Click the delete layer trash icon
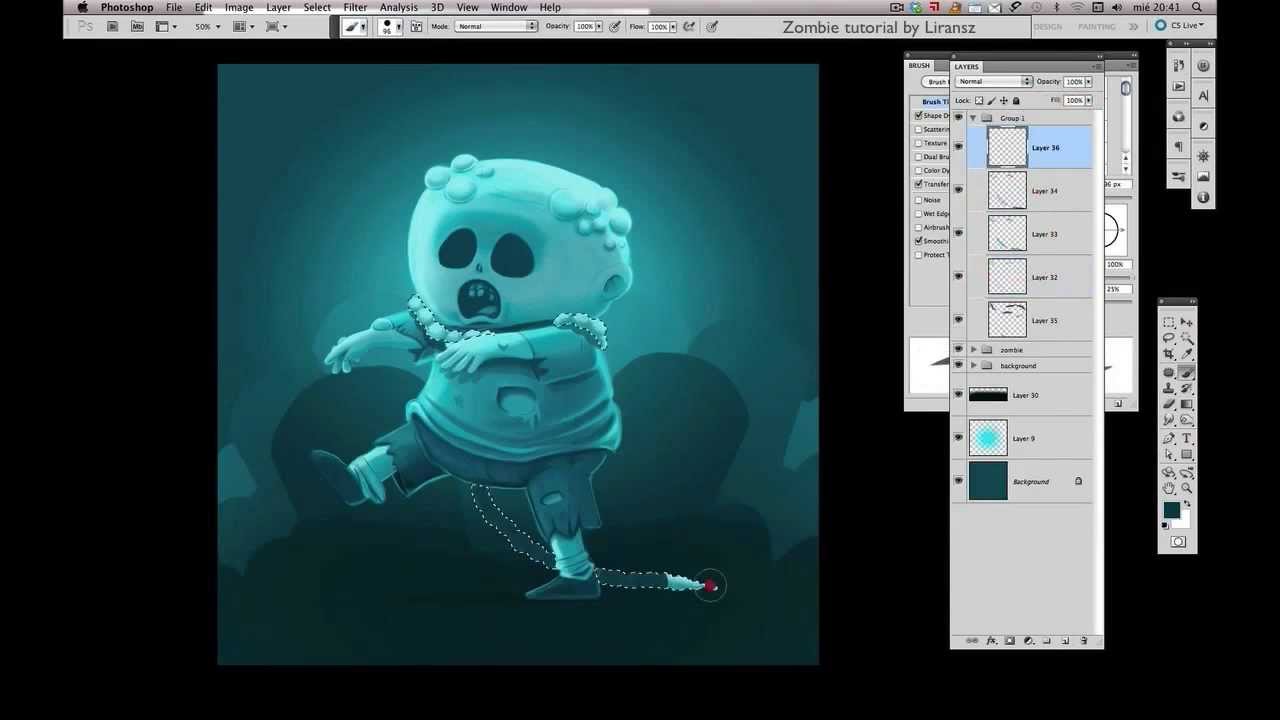The image size is (1280, 720). pyautogui.click(x=1084, y=640)
